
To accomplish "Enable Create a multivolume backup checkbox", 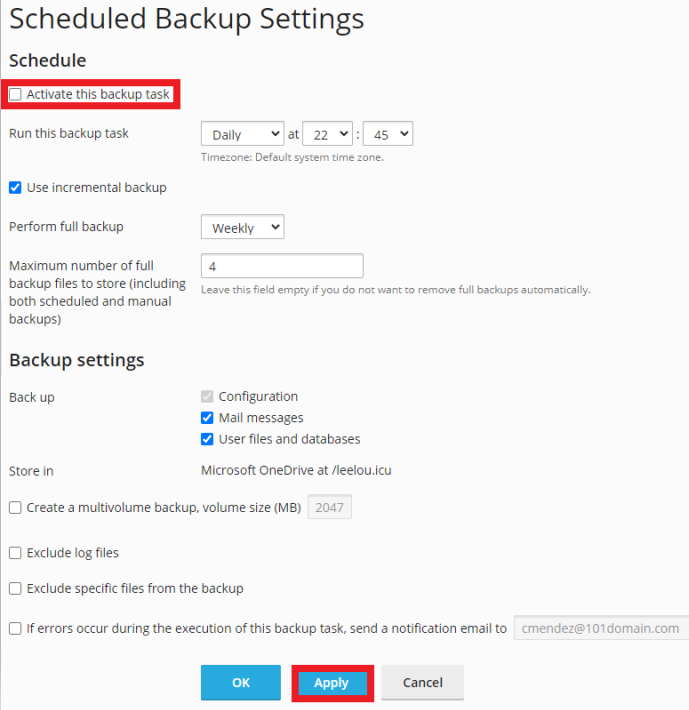I will 15,508.
